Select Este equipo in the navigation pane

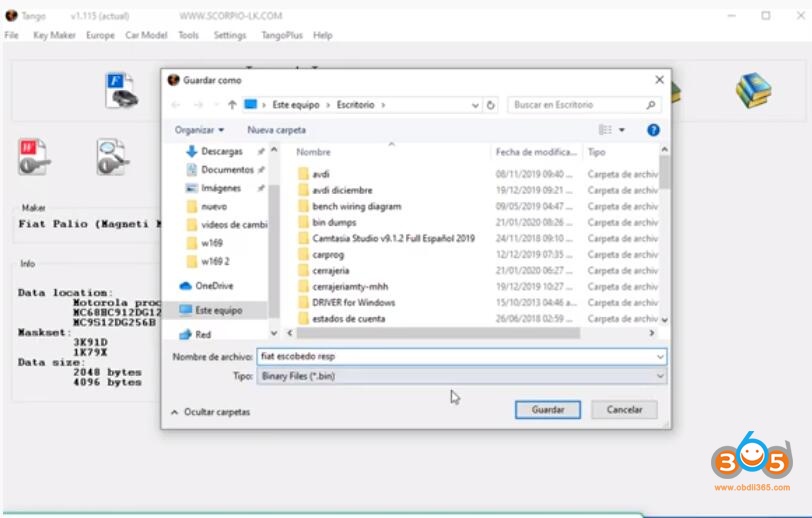pyautogui.click(x=218, y=310)
